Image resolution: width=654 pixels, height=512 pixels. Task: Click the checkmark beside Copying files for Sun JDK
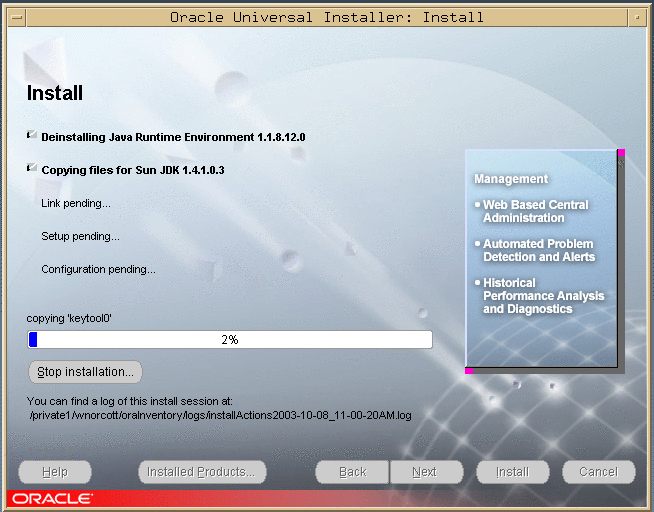point(32,168)
